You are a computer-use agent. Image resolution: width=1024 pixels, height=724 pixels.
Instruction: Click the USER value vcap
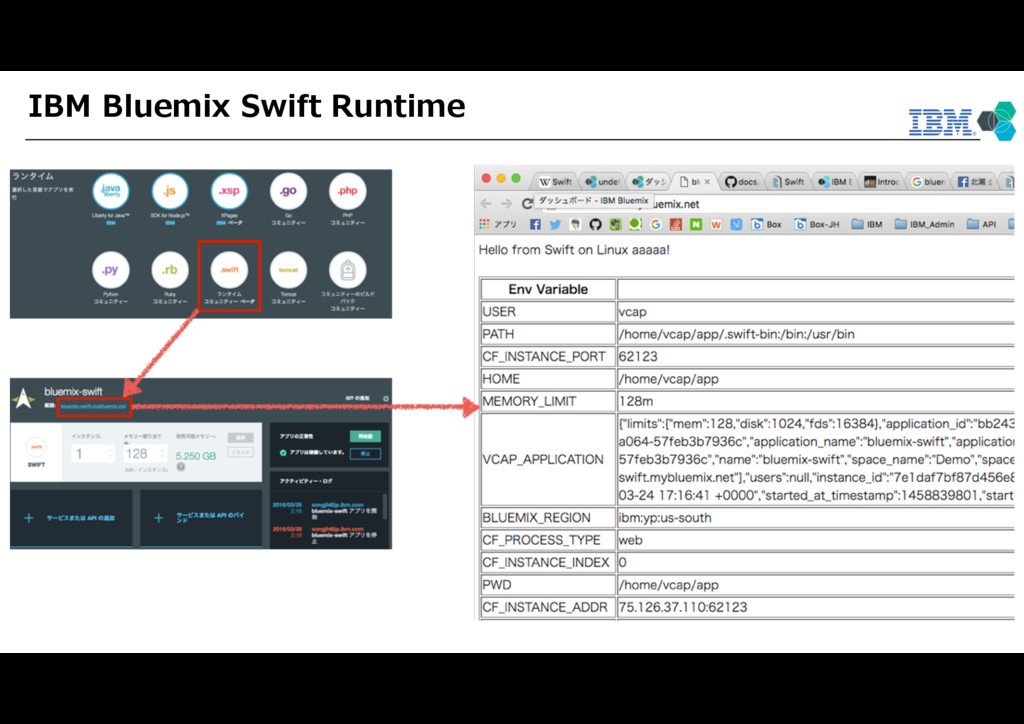633,312
